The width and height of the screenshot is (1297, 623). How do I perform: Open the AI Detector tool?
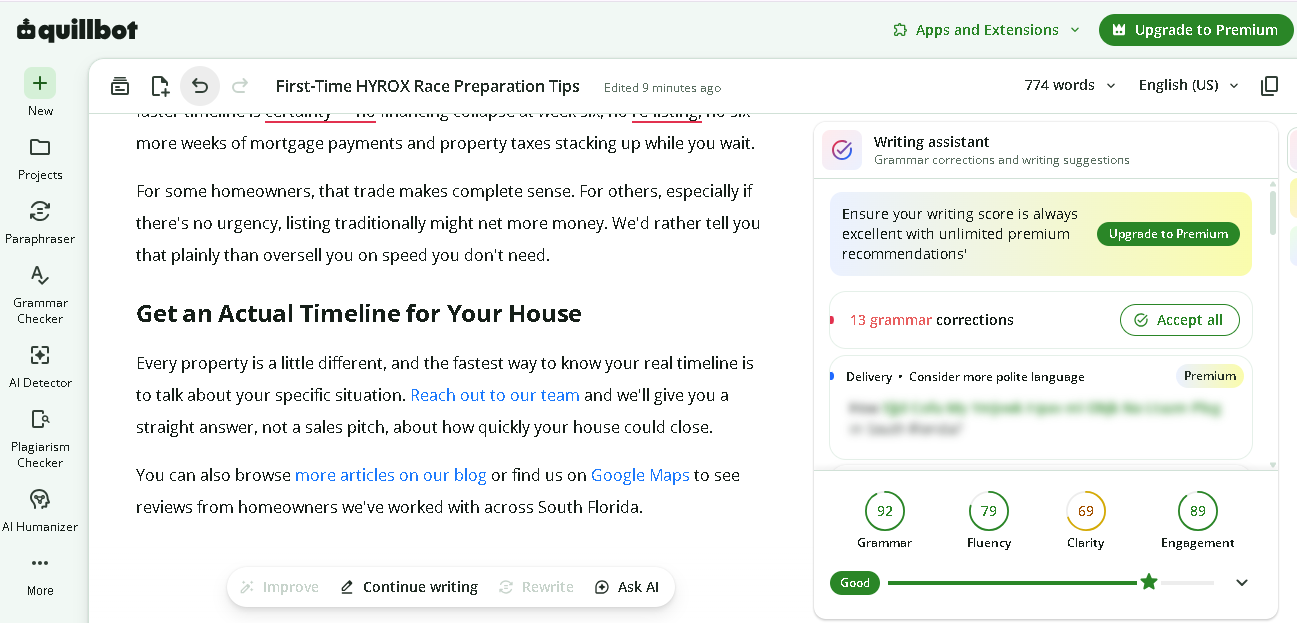coord(40,366)
